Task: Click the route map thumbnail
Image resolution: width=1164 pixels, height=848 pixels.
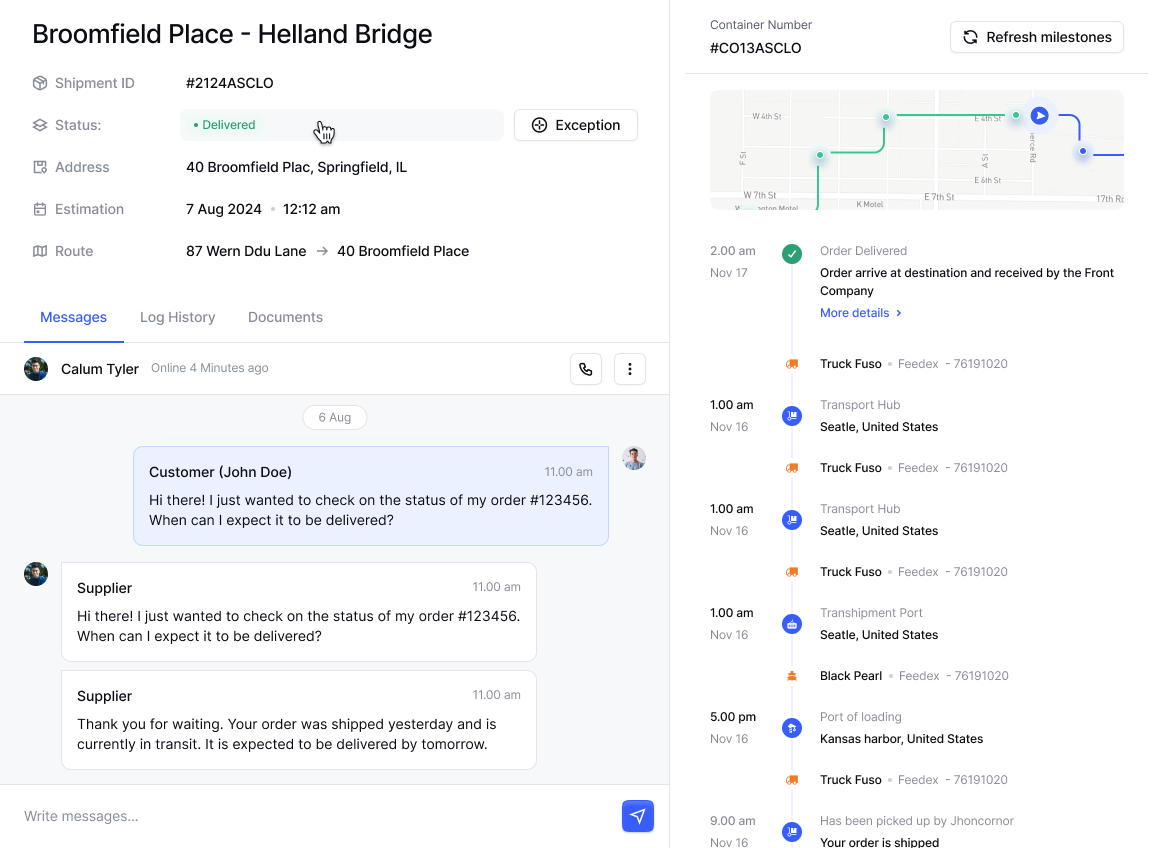Action: tap(917, 150)
